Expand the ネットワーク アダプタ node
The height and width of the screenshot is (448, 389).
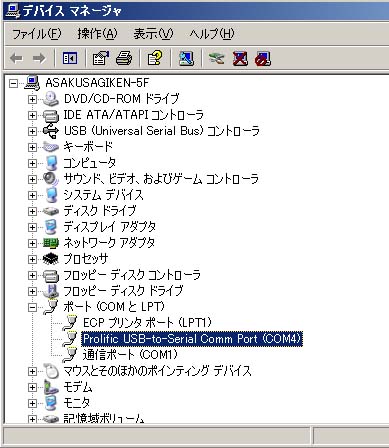pos(32,243)
